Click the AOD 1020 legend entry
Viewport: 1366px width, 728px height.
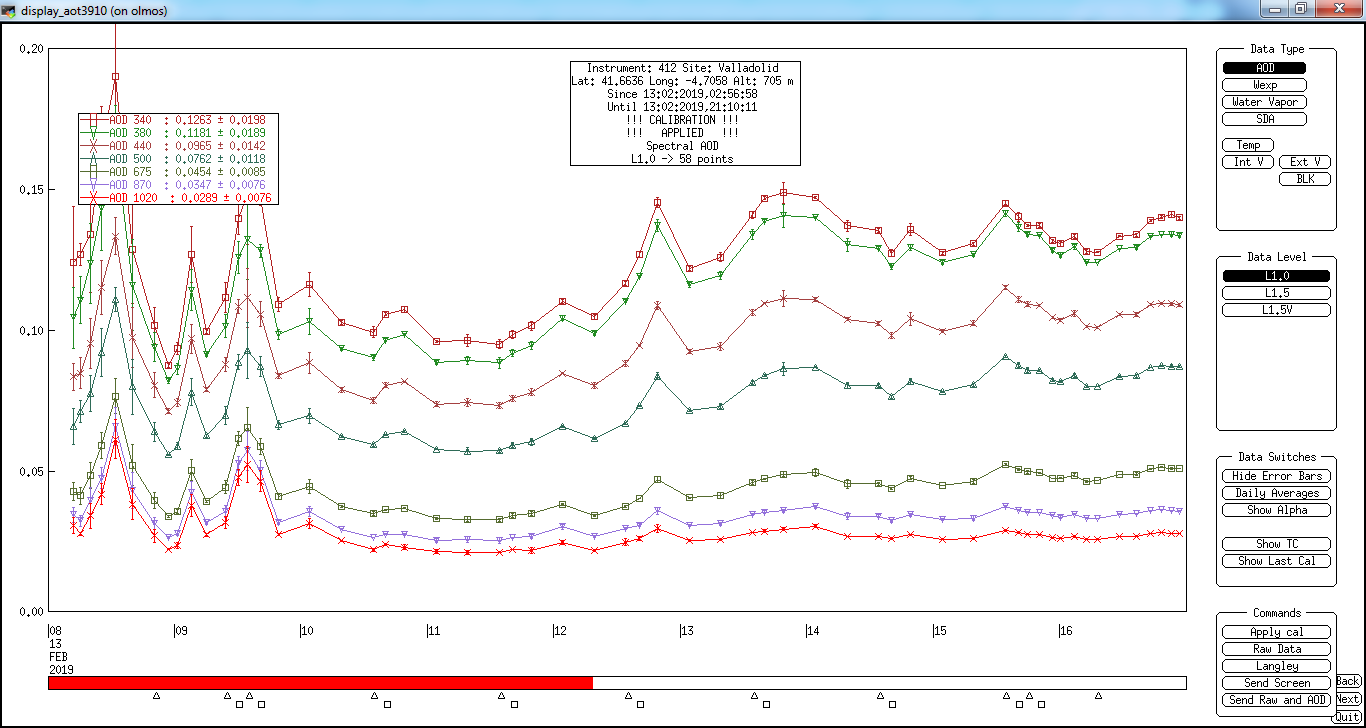point(178,198)
